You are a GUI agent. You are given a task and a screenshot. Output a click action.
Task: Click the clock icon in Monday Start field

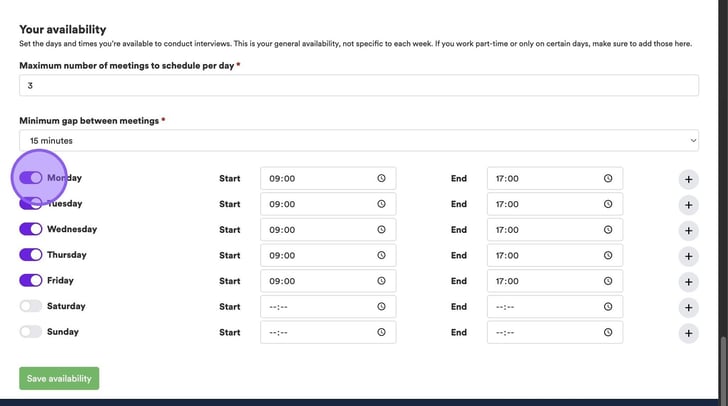coord(381,178)
